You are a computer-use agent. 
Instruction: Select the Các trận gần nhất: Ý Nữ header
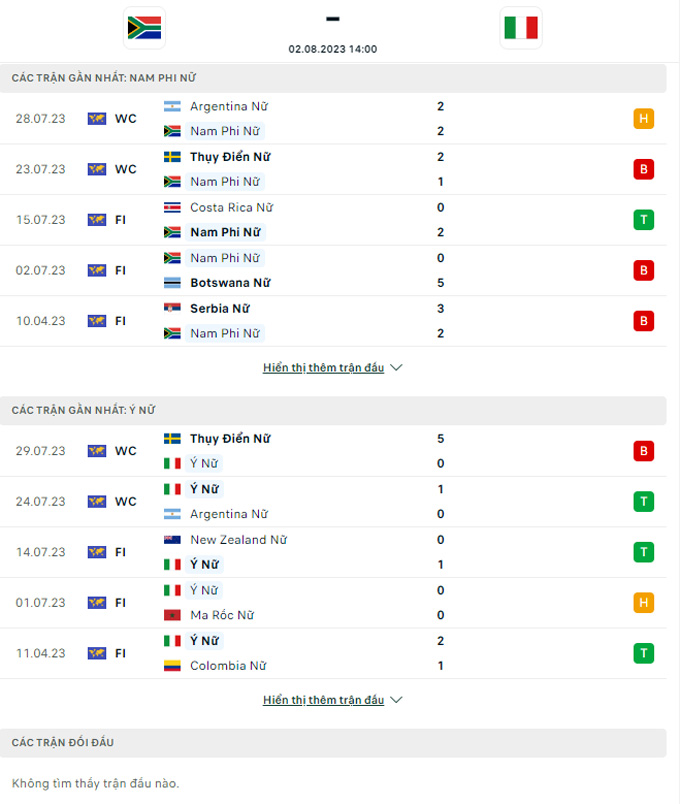click(83, 410)
